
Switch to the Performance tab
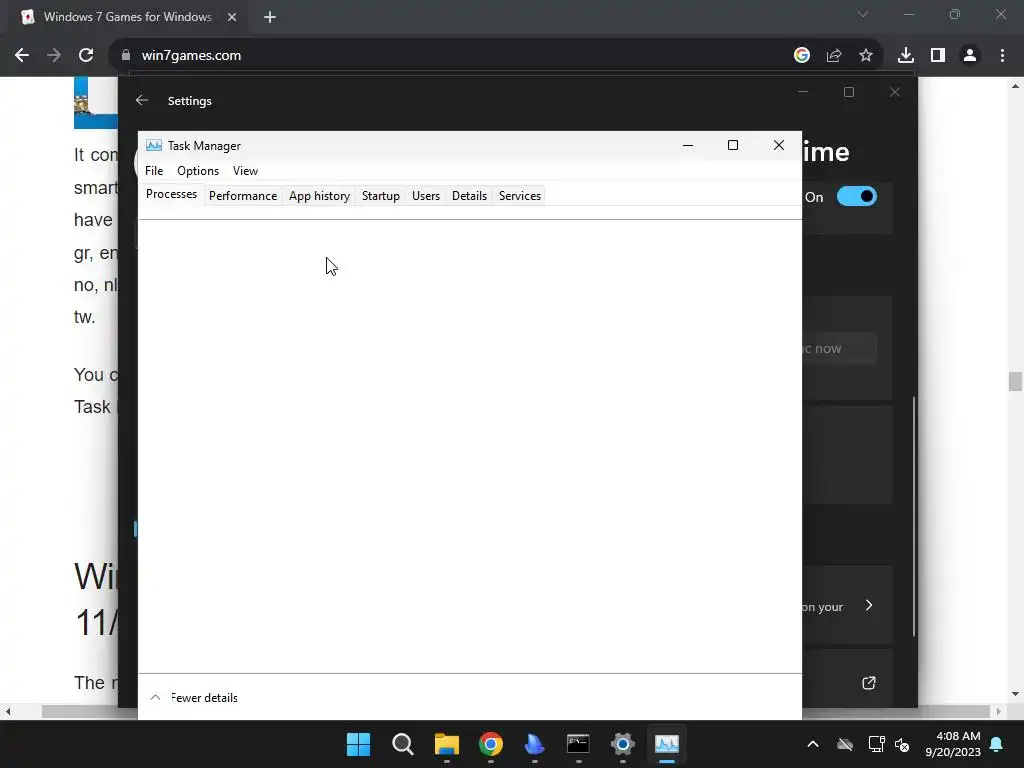pos(243,196)
